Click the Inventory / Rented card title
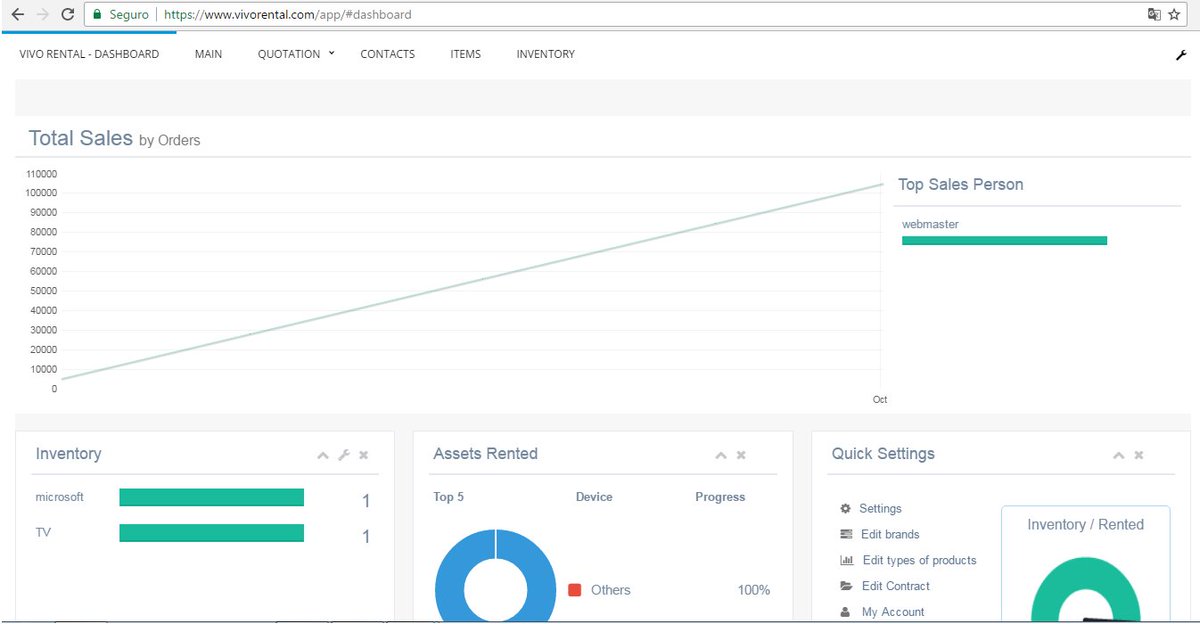The height and width of the screenshot is (624, 1200). (1085, 524)
